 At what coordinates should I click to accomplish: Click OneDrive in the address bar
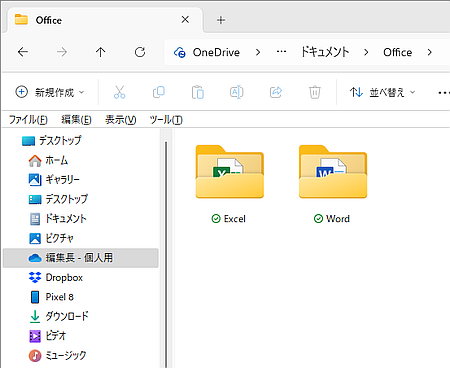point(216,52)
